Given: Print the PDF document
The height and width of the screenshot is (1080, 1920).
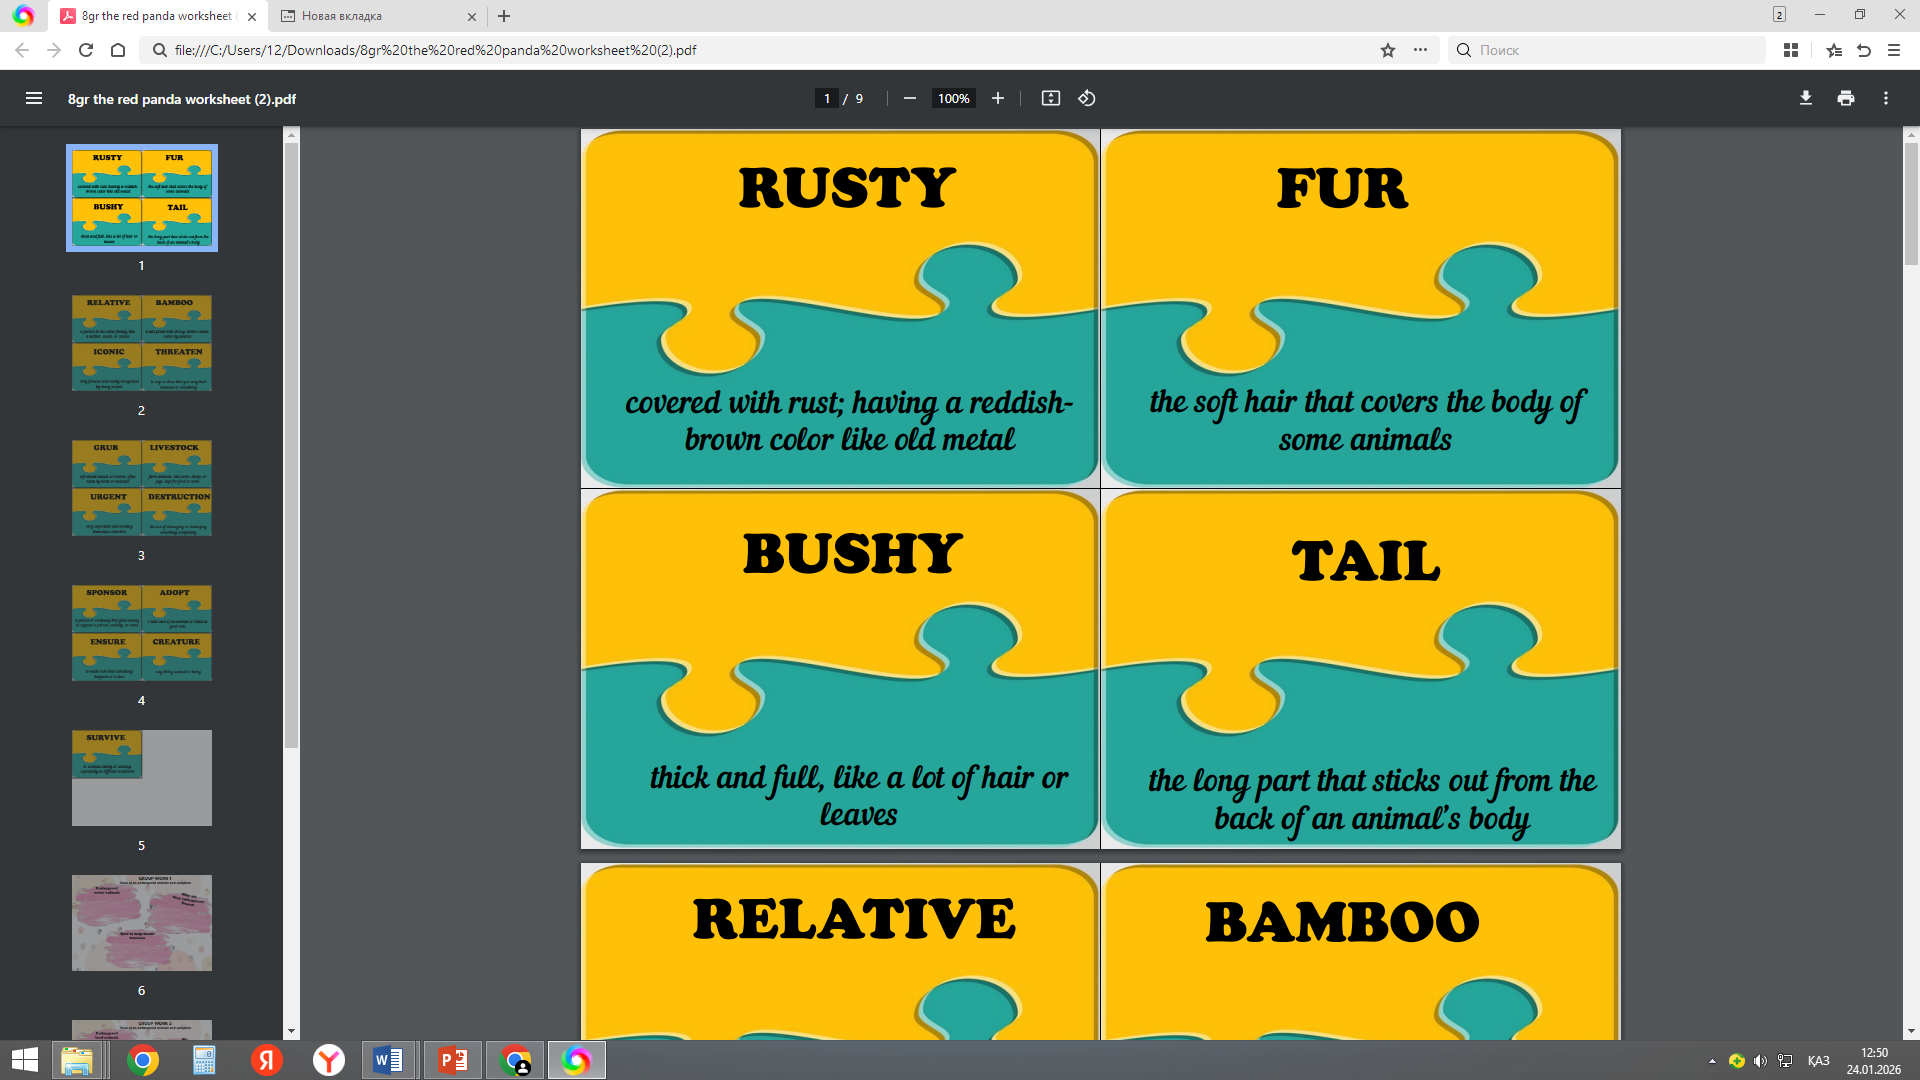Looking at the screenshot, I should [x=1845, y=98].
